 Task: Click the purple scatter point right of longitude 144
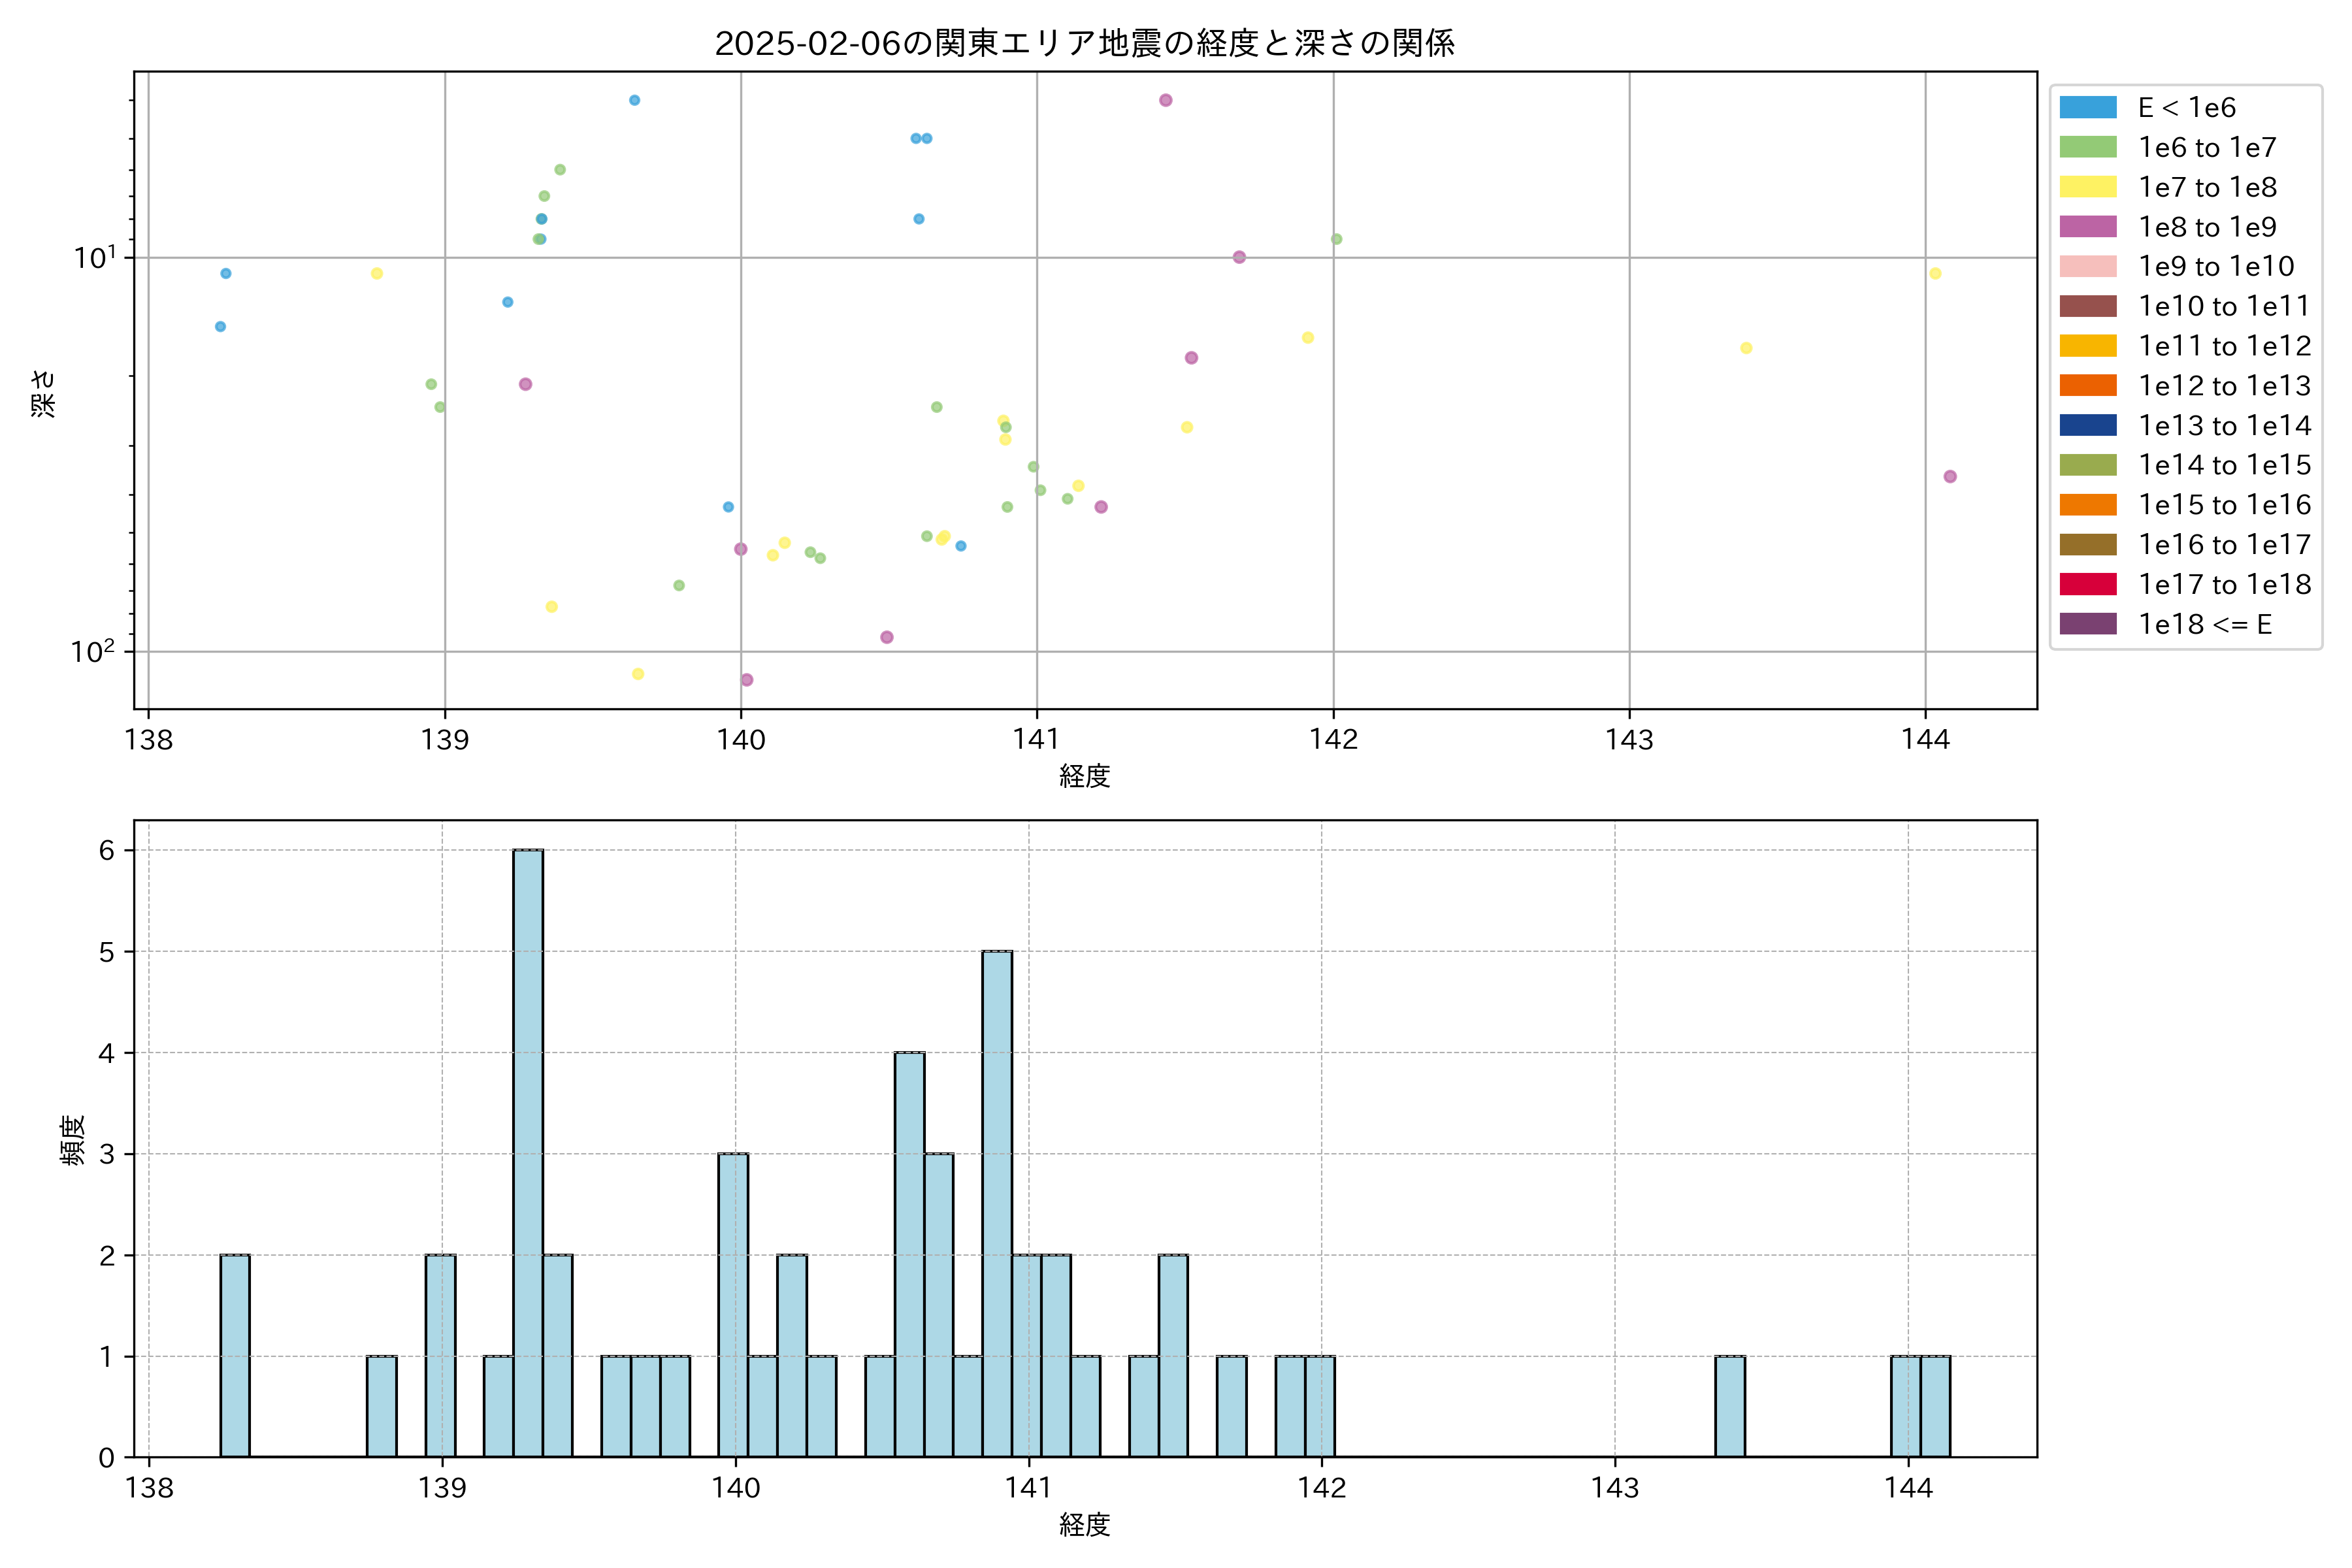pos(1949,477)
